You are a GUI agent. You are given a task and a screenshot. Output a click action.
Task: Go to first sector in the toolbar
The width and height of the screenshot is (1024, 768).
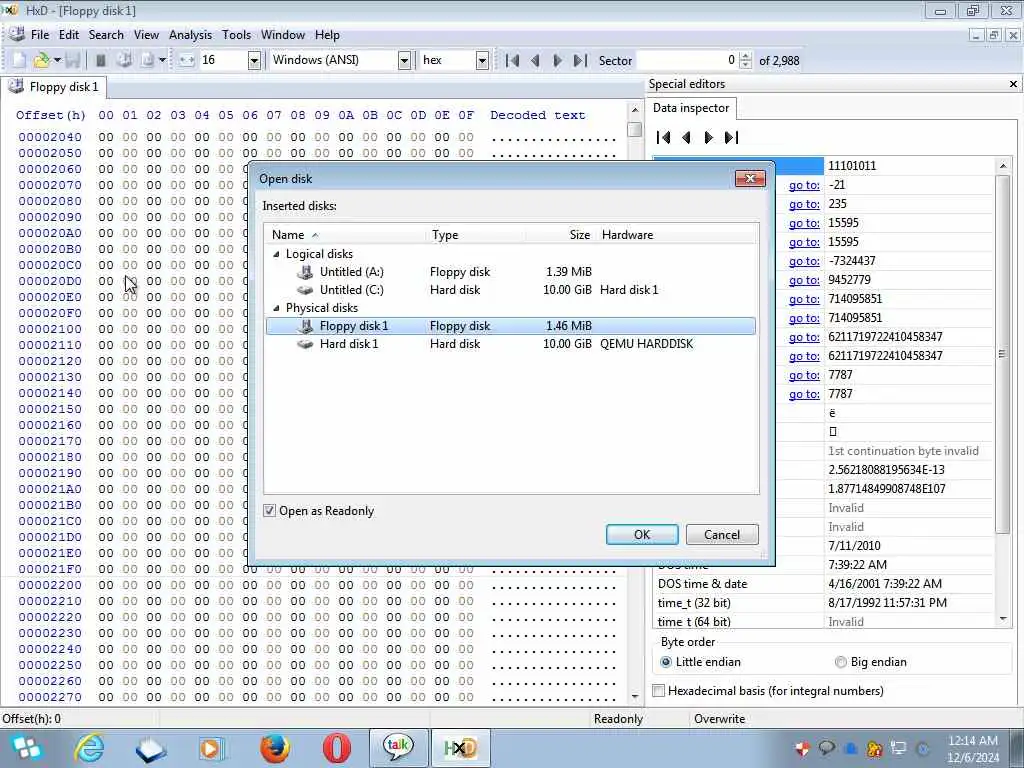point(513,60)
